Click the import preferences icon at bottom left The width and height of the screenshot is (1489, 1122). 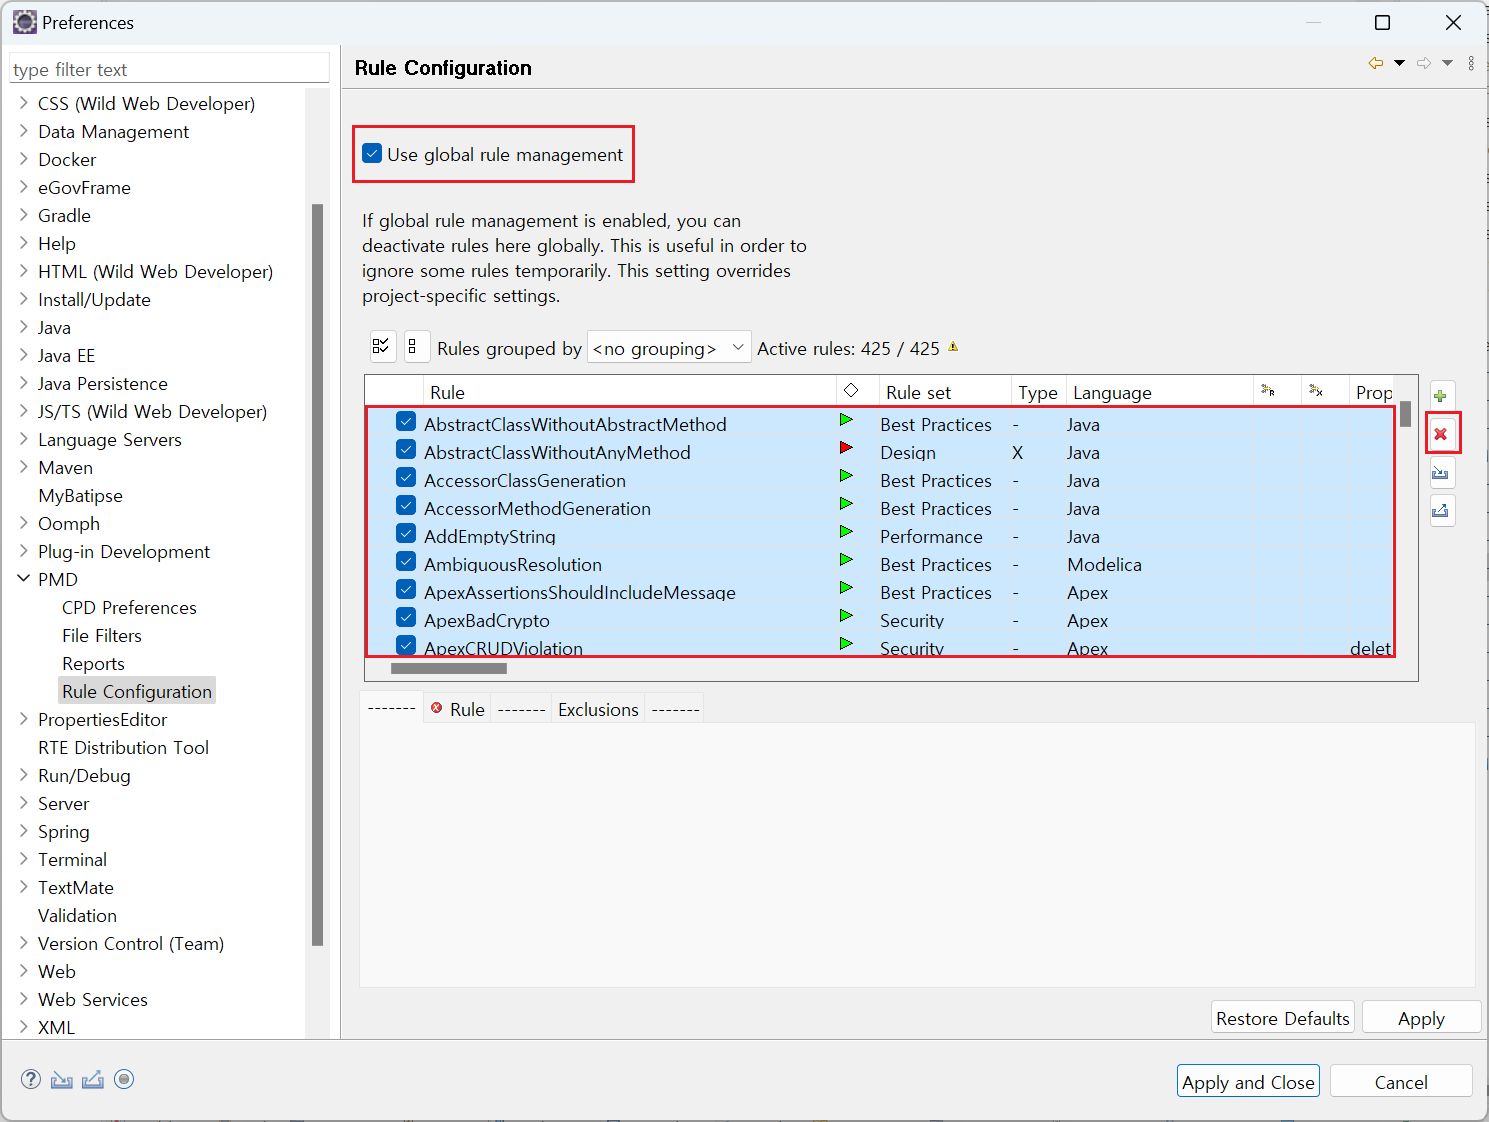62,1079
